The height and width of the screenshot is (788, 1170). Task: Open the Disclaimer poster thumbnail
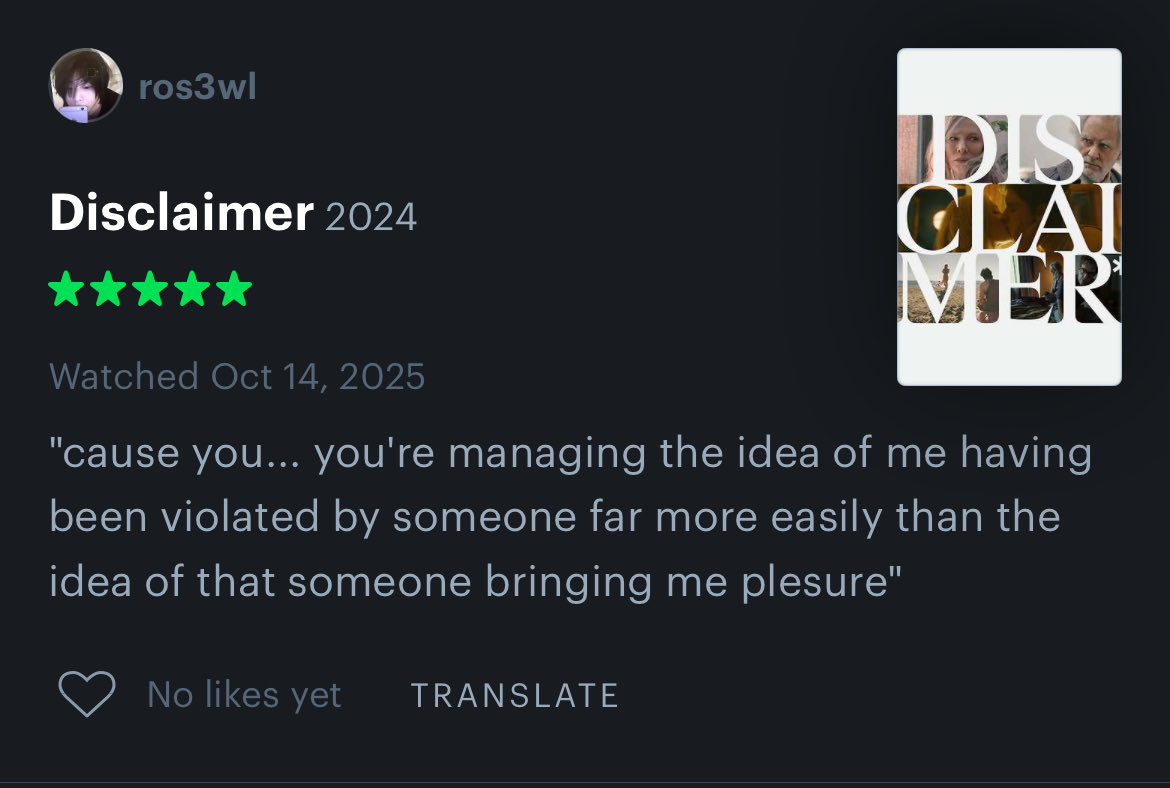point(1009,217)
